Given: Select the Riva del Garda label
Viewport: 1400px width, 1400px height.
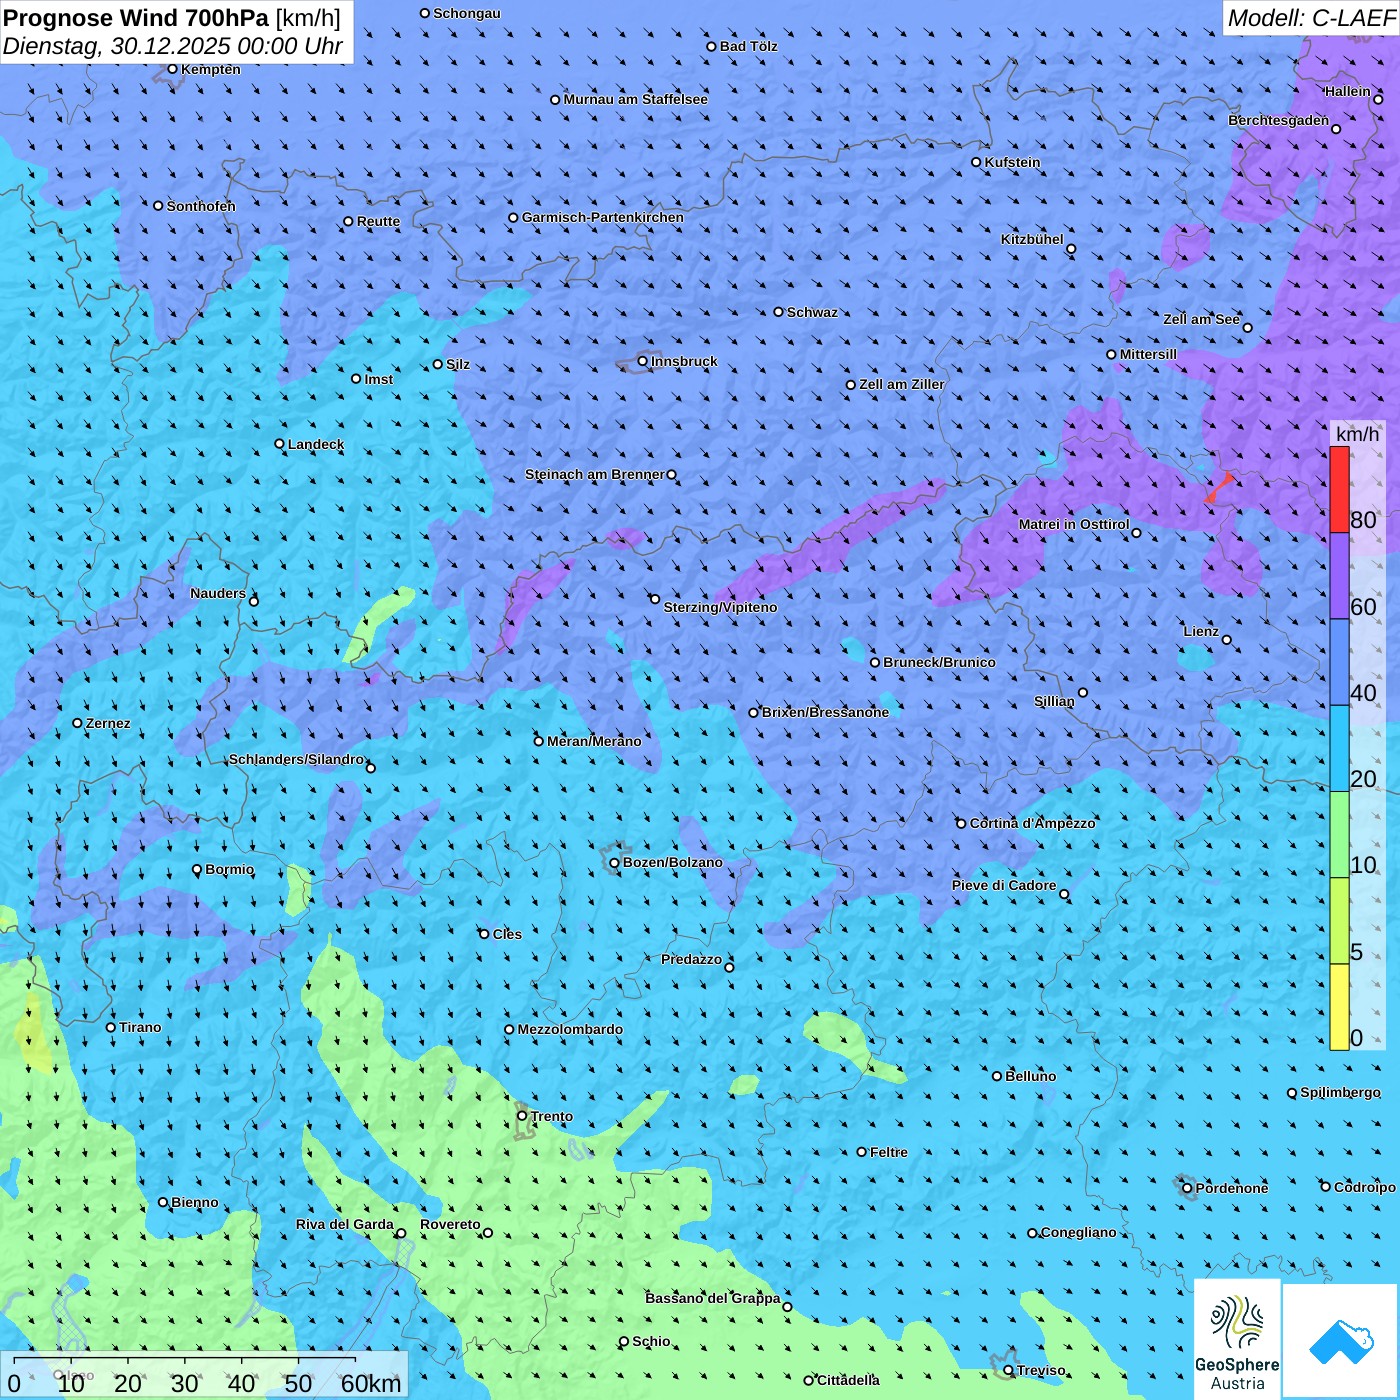Looking at the screenshot, I should pyautogui.click(x=344, y=1224).
